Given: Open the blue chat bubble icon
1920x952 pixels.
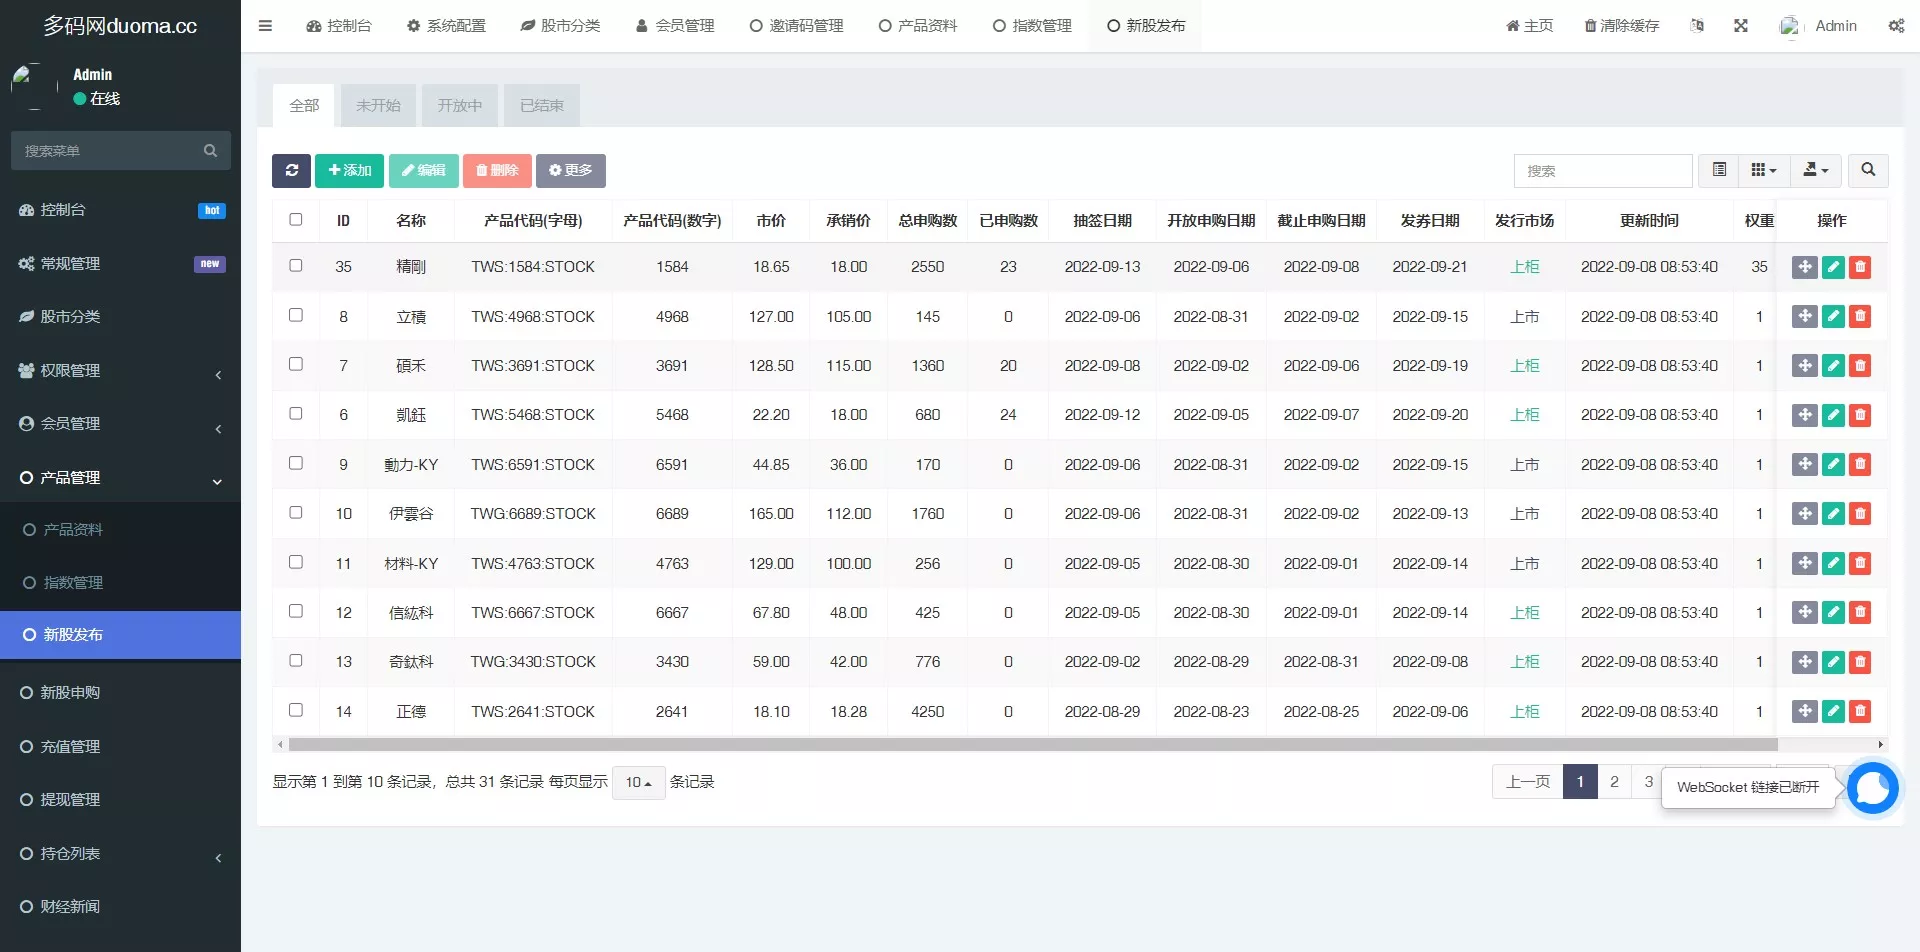Looking at the screenshot, I should click(1872, 789).
